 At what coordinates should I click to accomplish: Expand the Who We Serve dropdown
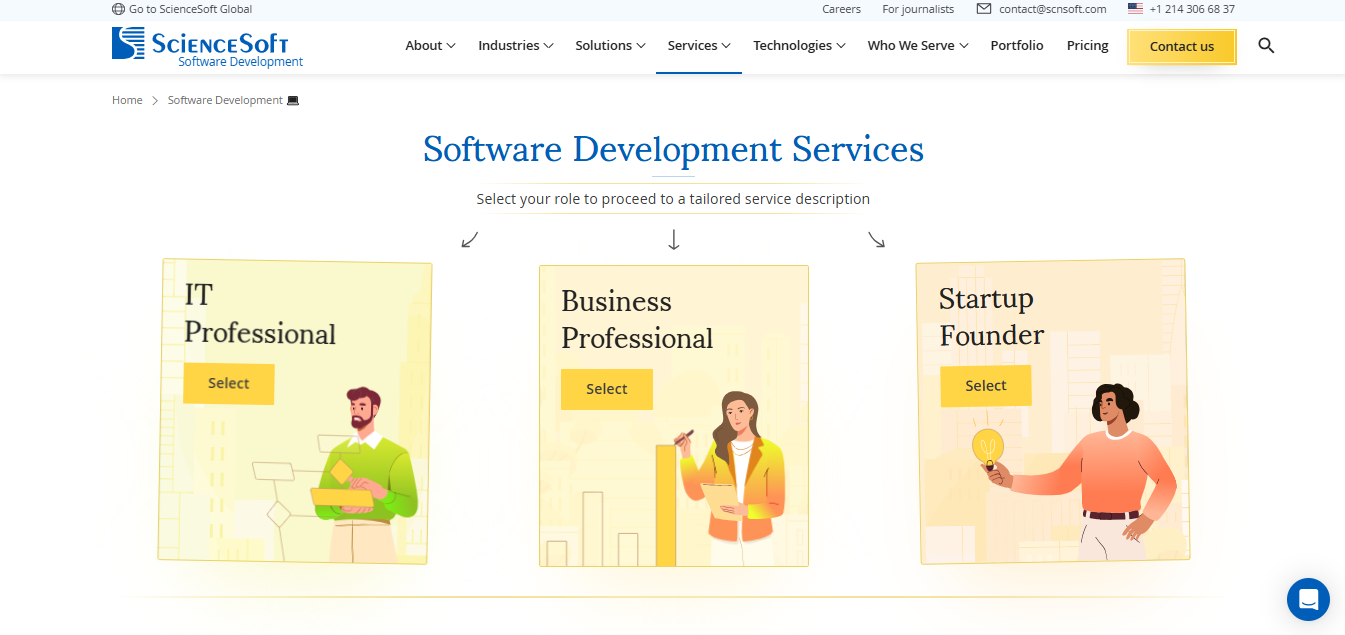[917, 45]
